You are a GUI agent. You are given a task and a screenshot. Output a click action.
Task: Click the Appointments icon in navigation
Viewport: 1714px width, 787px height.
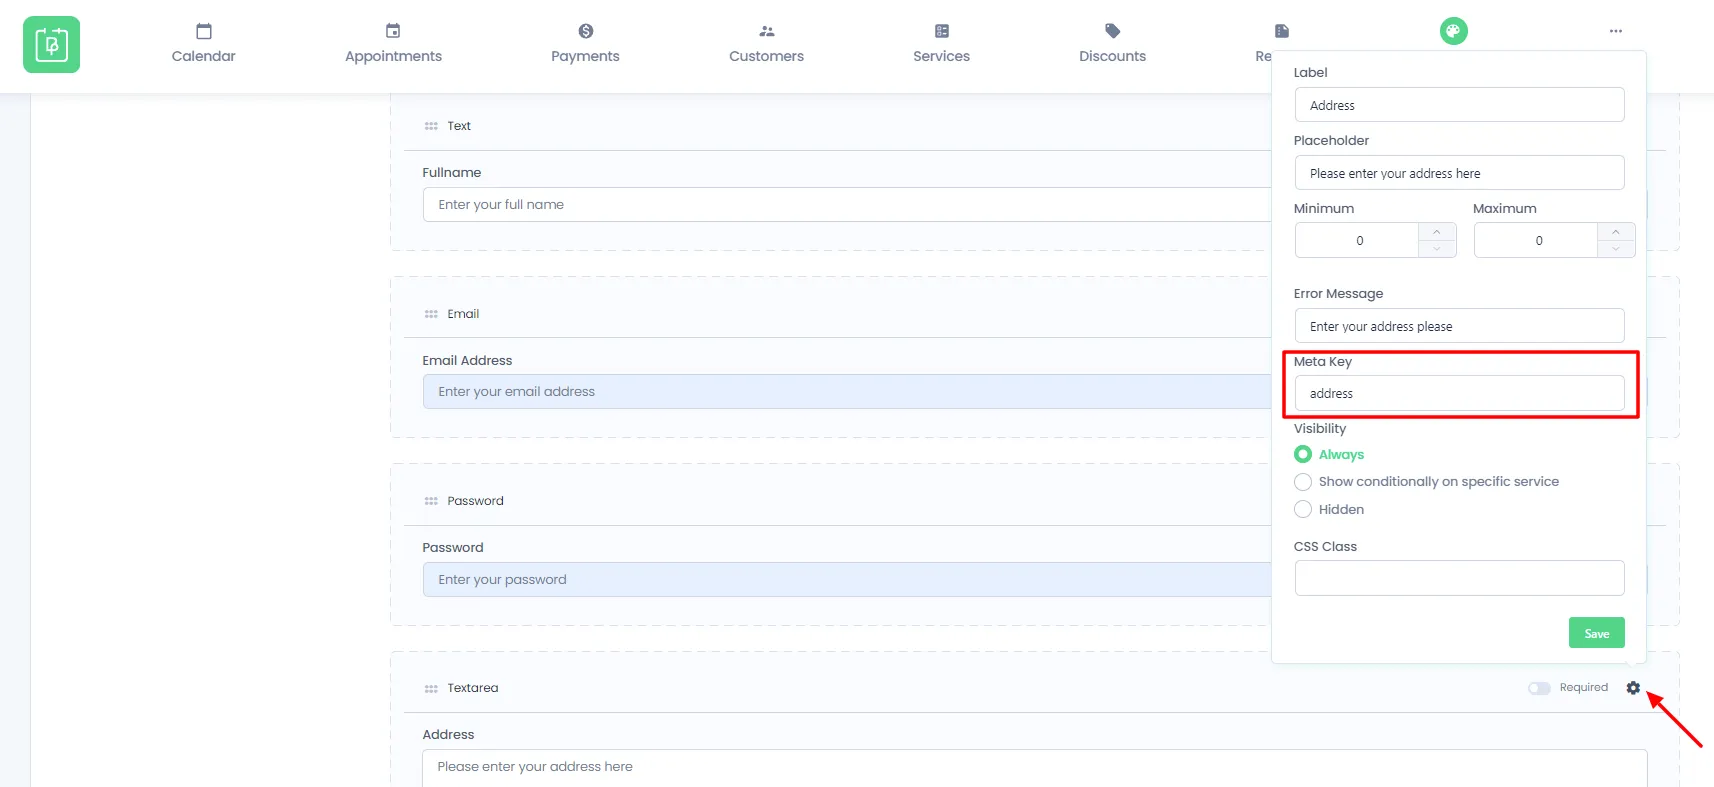[393, 31]
